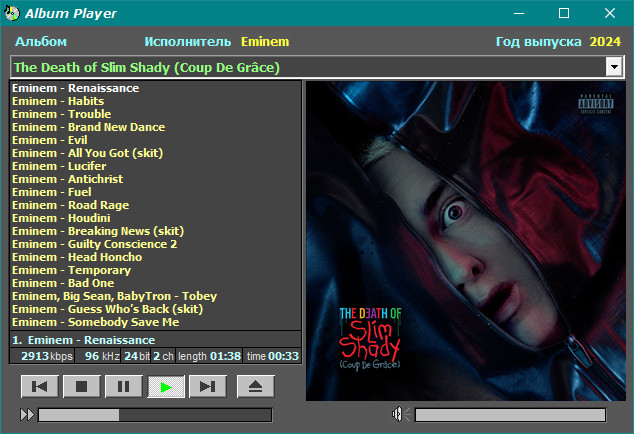Click the Previous track button
Image resolution: width=634 pixels, height=434 pixels.
(40, 387)
